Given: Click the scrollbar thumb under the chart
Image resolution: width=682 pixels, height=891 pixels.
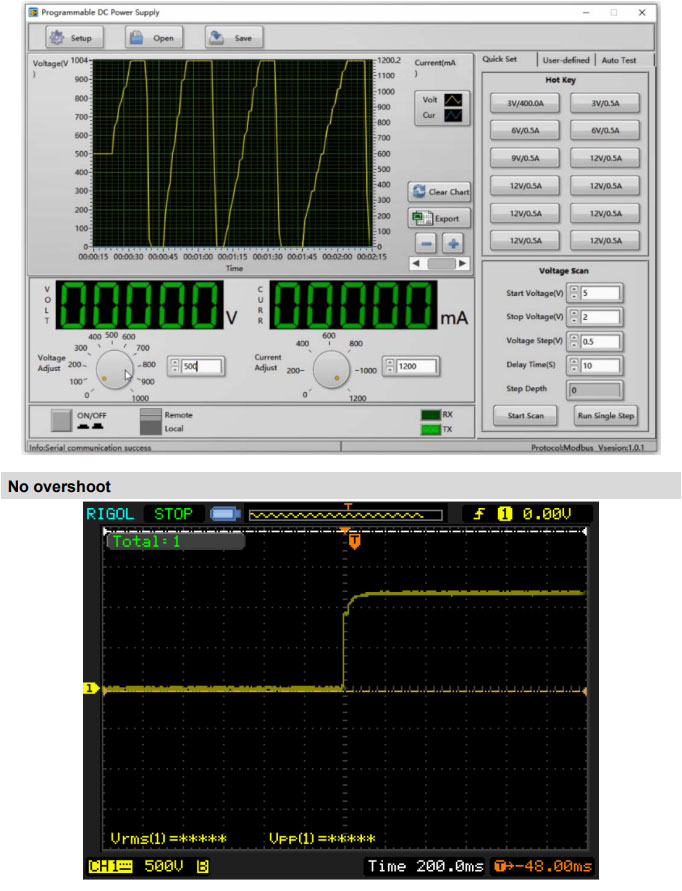Looking at the screenshot, I should 441,264.
